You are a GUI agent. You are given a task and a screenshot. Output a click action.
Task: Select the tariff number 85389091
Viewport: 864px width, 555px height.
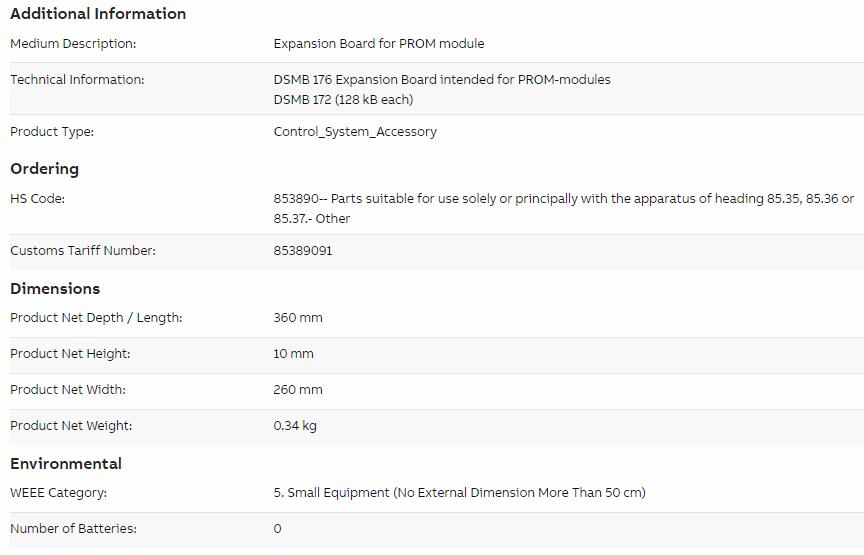point(303,251)
